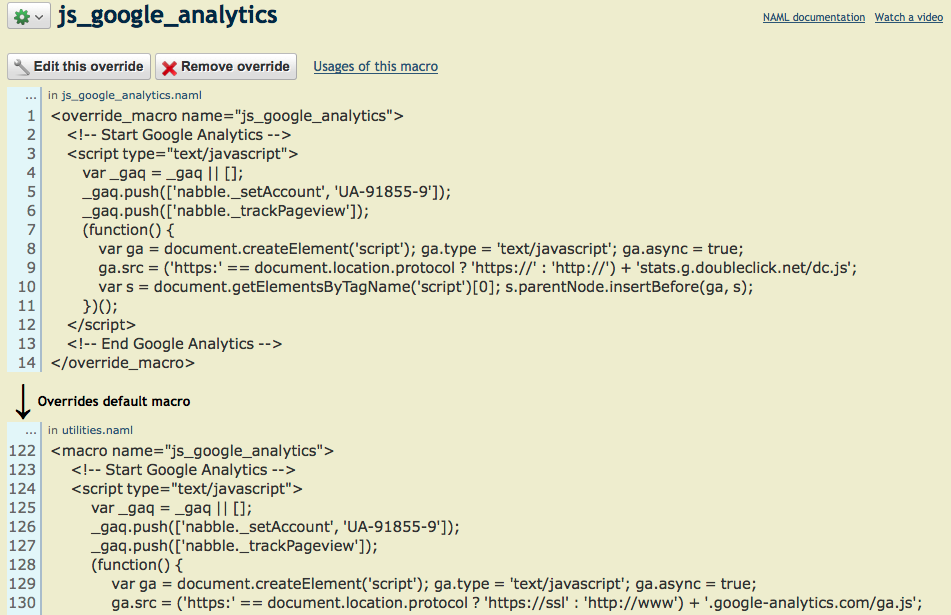This screenshot has width=951, height=615.
Task: Click the js_google_analytics page title
Action: point(168,16)
